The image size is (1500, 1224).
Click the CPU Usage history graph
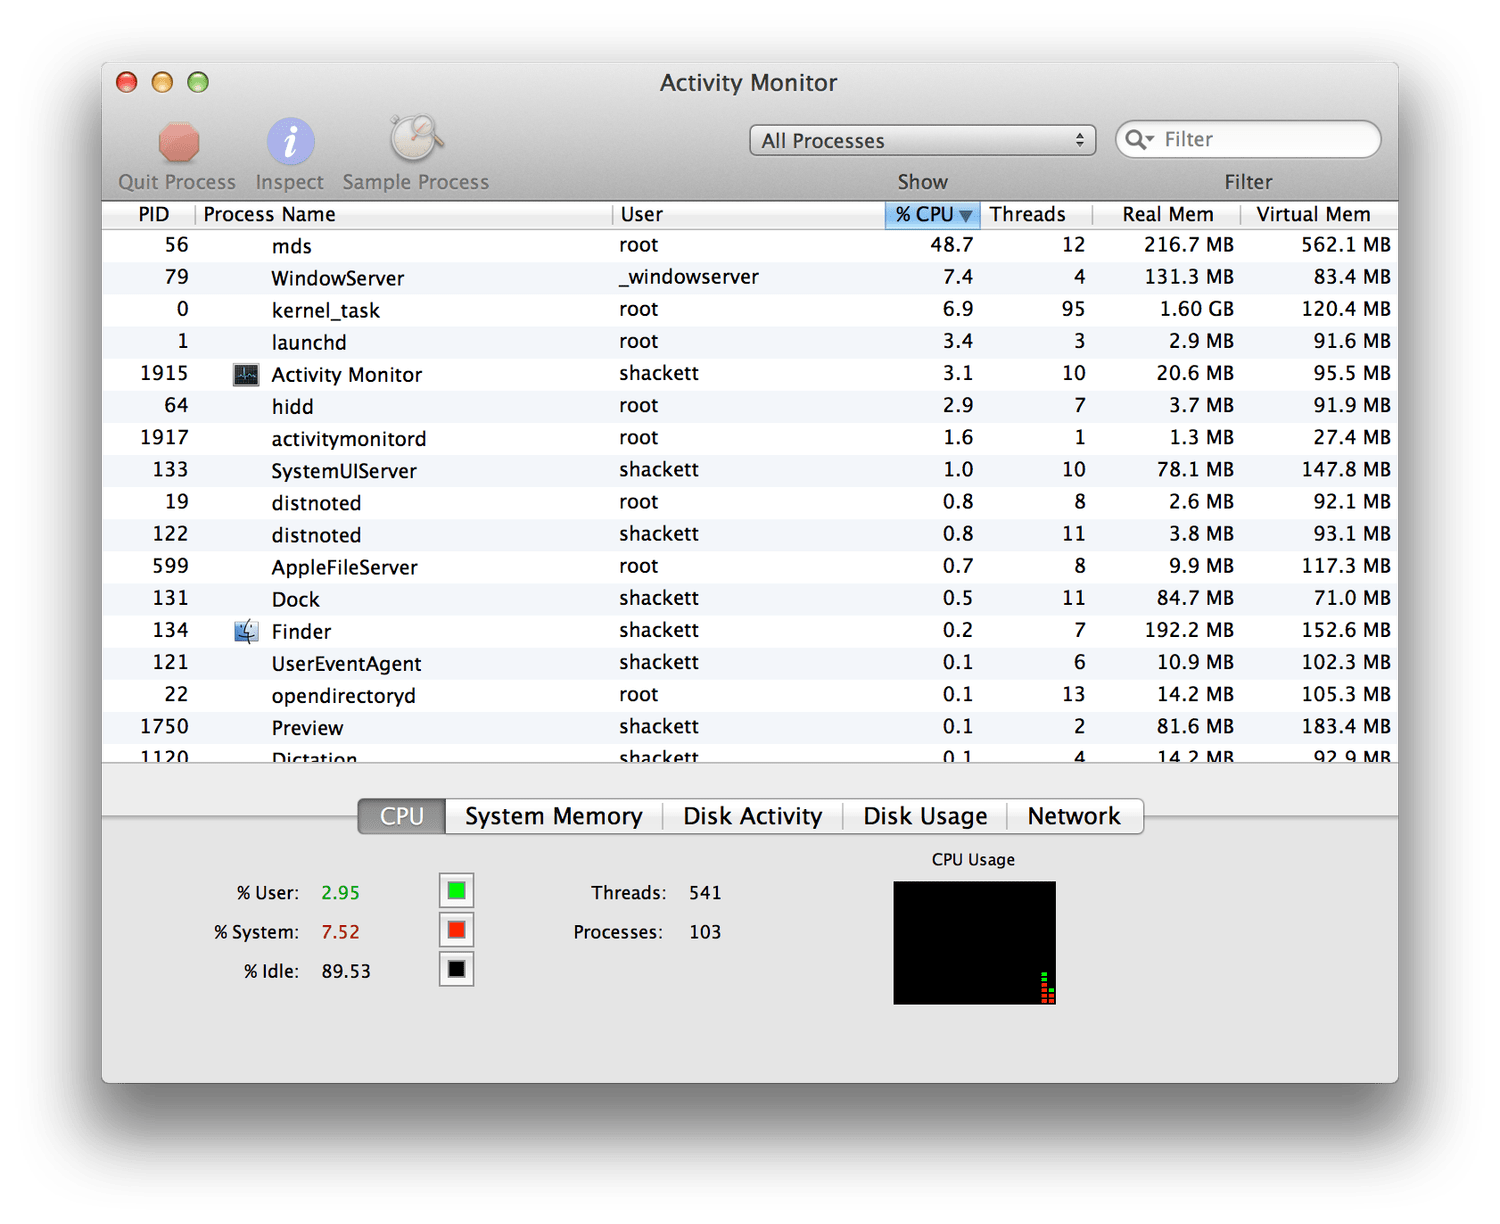tap(975, 943)
